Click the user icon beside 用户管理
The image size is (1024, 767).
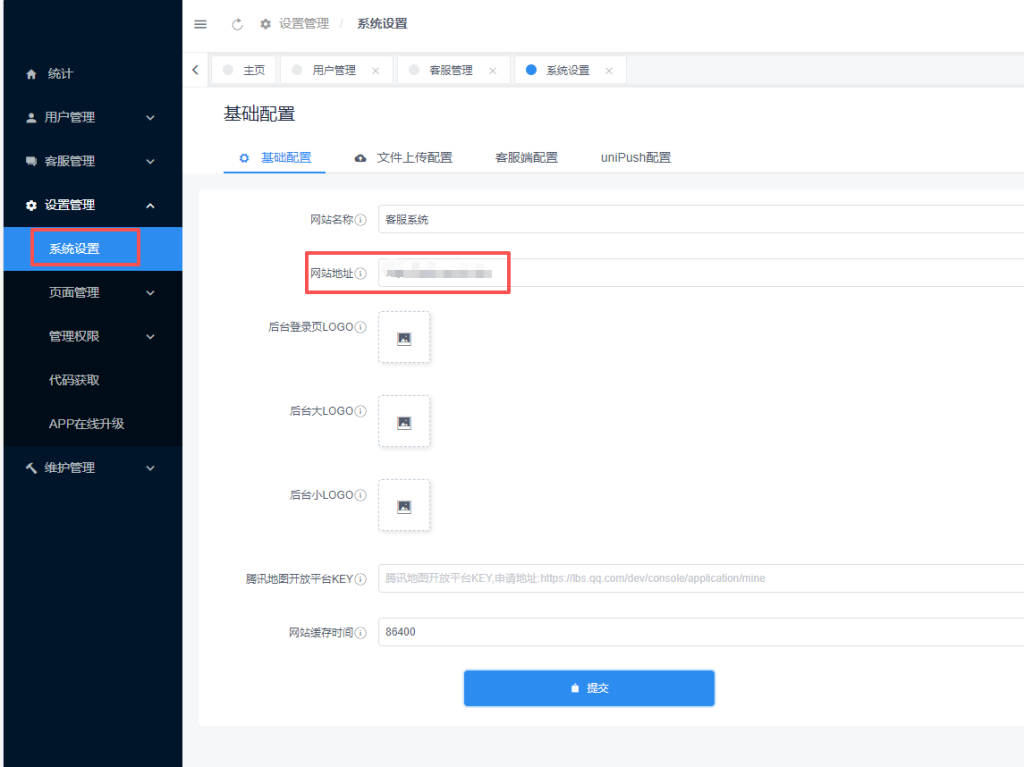31,117
